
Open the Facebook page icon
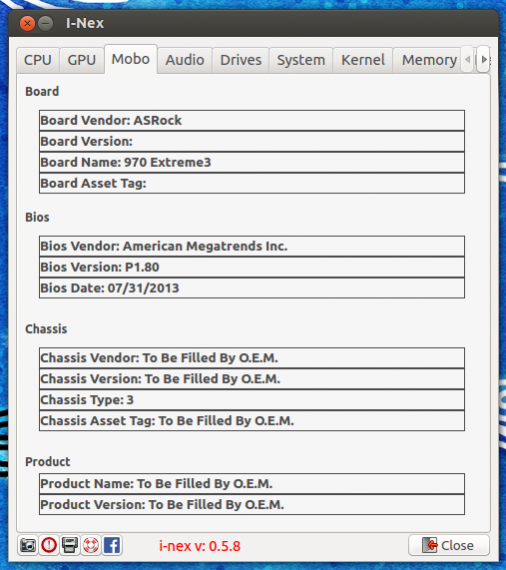click(x=112, y=545)
